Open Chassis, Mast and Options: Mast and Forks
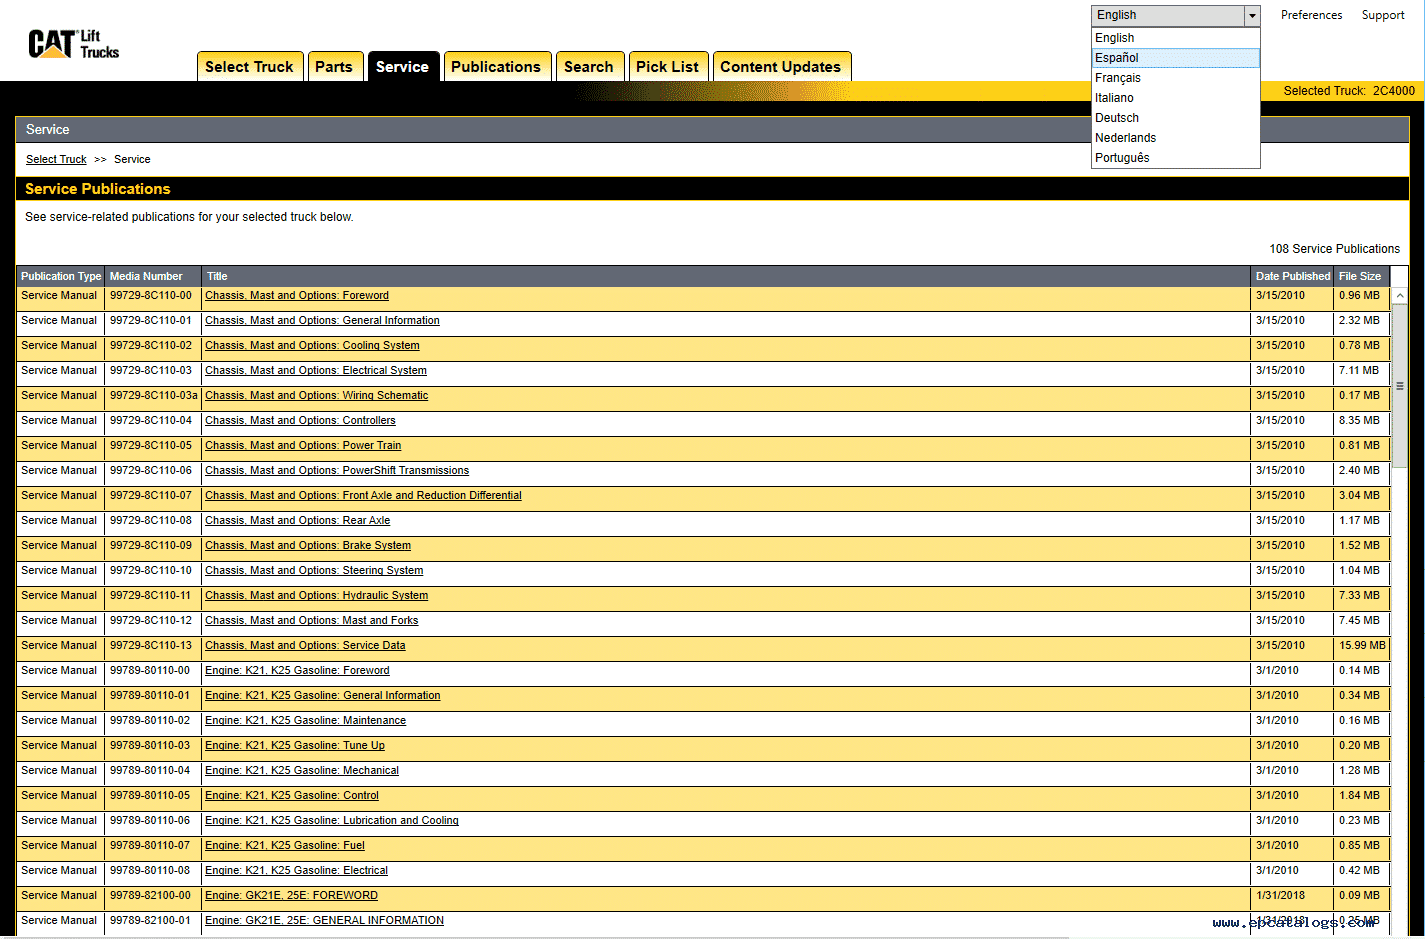This screenshot has height=939, width=1425. (x=312, y=621)
